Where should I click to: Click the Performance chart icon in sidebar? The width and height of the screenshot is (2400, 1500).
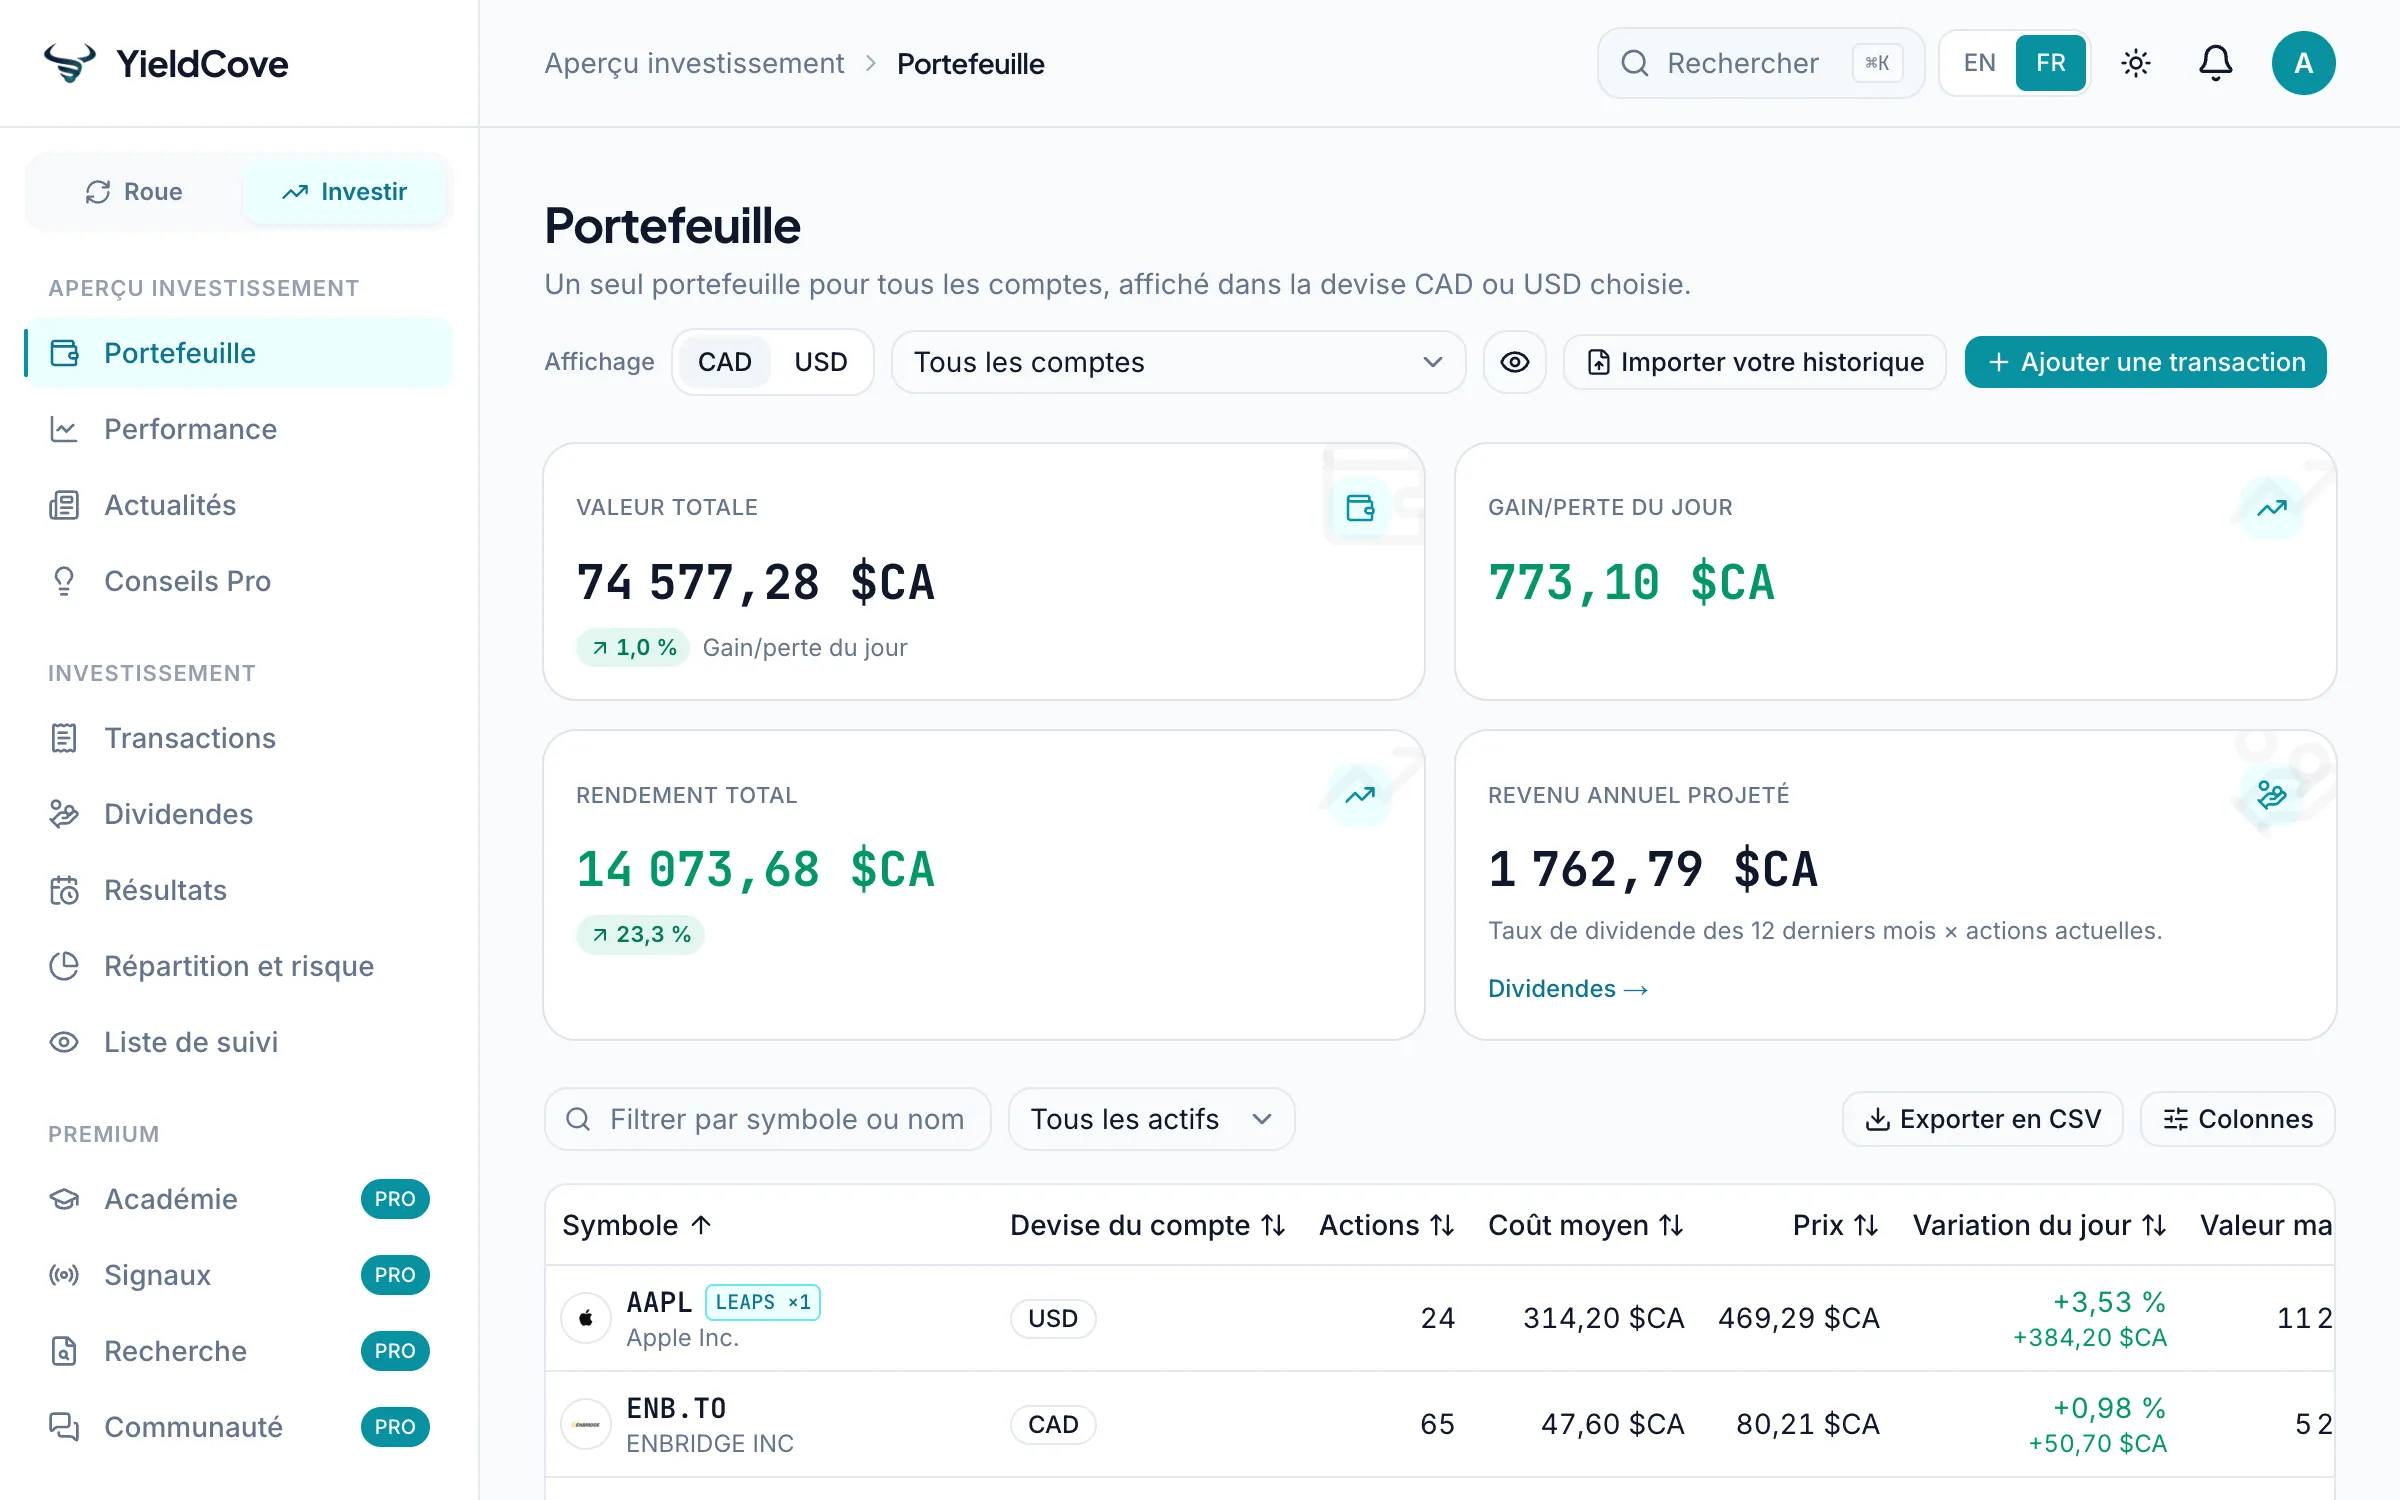(64, 429)
